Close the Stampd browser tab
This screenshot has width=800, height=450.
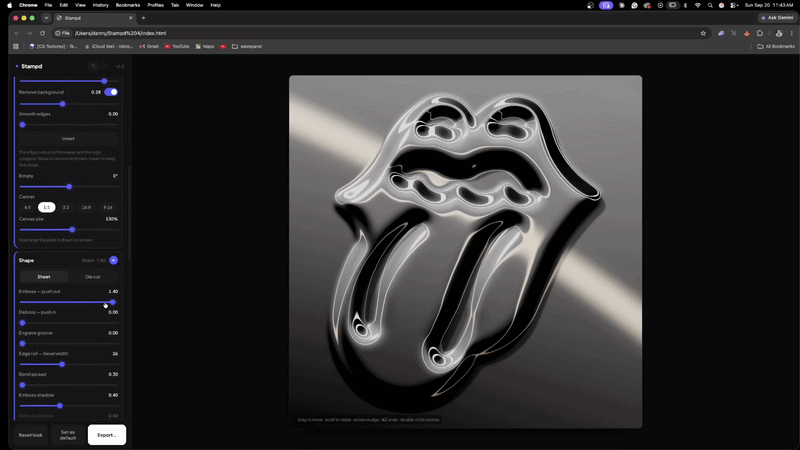(130, 18)
